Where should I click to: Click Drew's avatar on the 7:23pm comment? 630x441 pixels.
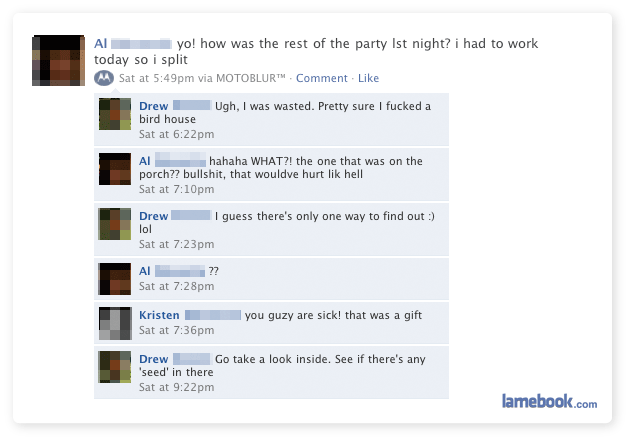coord(115,224)
